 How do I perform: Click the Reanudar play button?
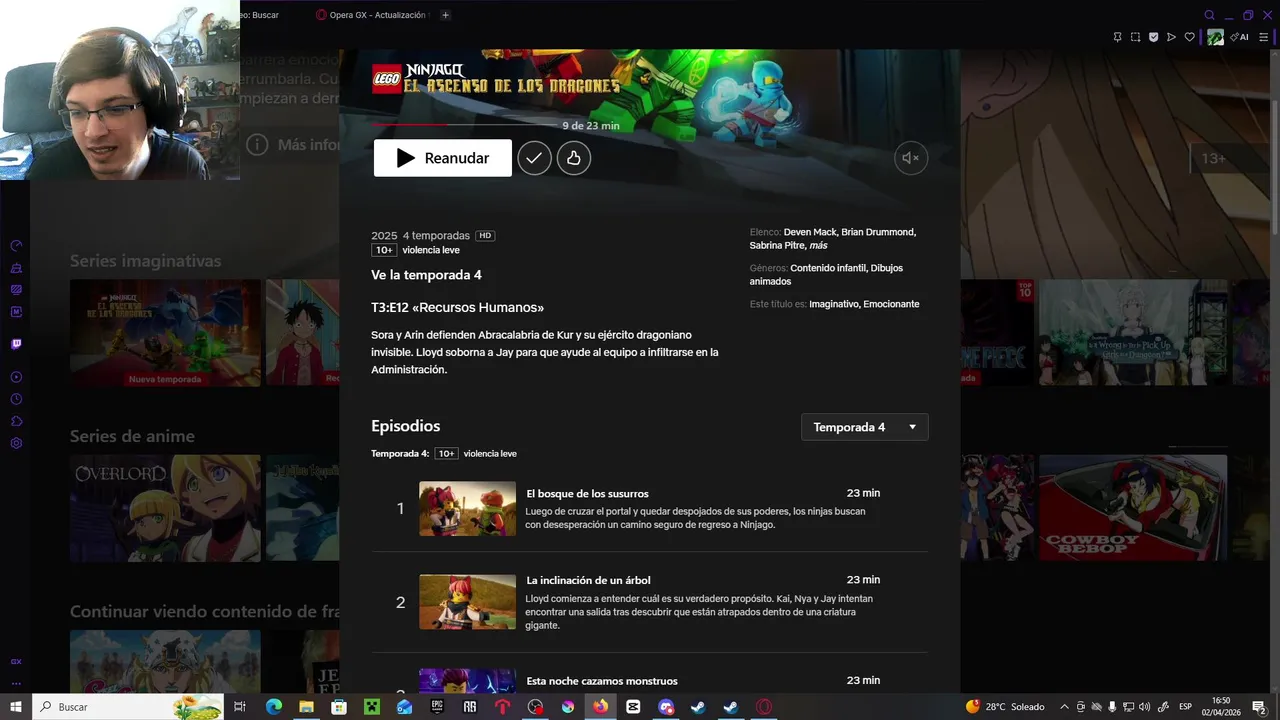443,158
